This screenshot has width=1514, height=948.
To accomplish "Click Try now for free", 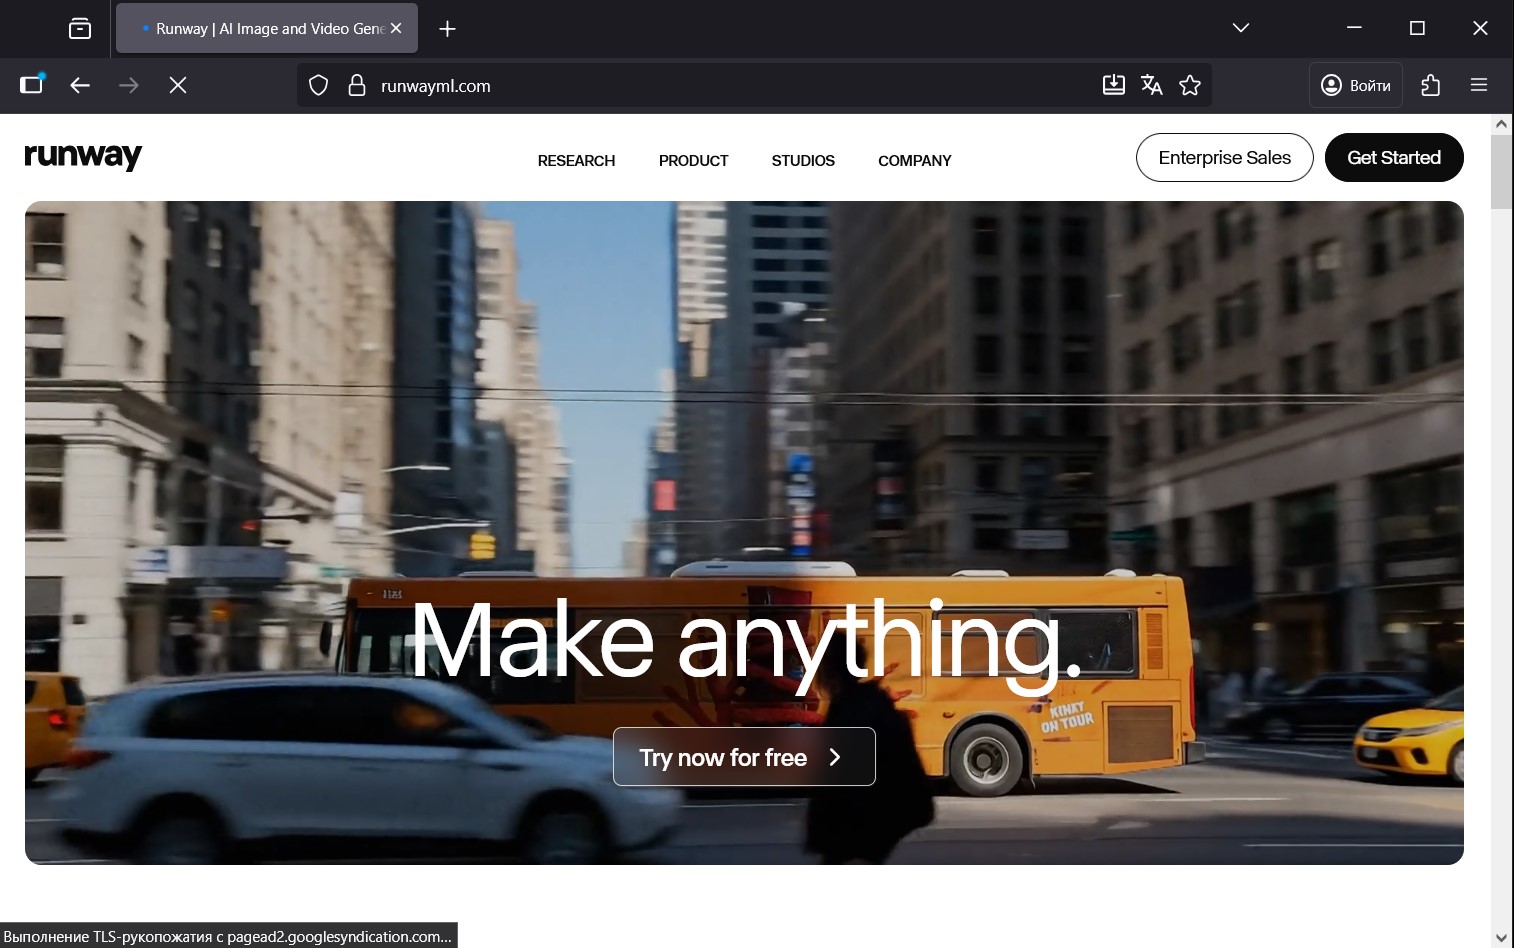I will pyautogui.click(x=744, y=757).
